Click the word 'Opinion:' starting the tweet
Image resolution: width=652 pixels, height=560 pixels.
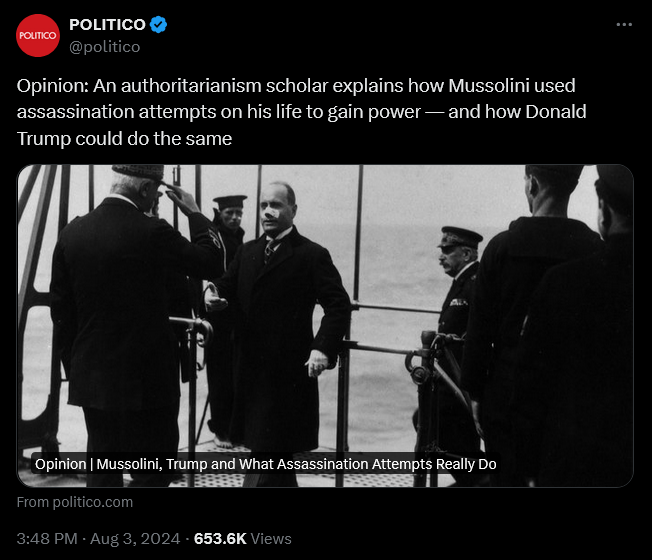coord(52,86)
